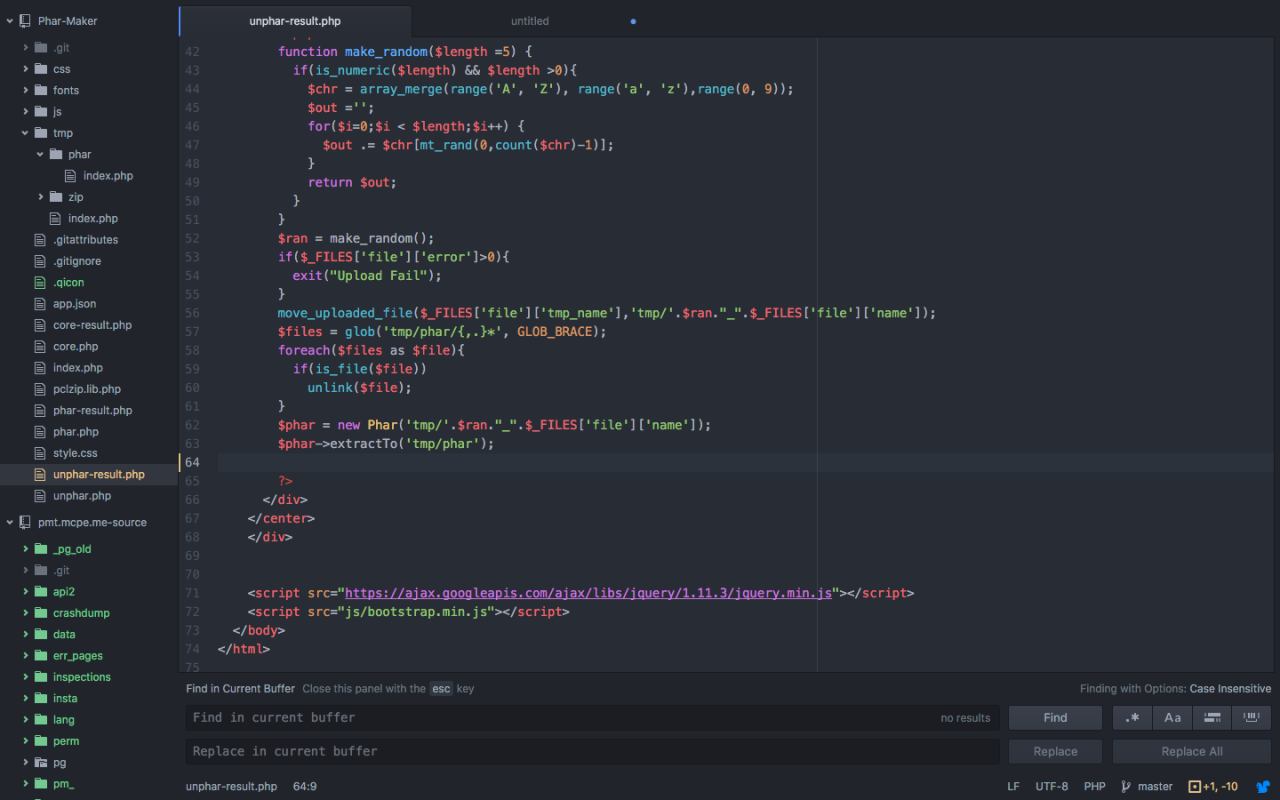
Task: Click the UTF-8 encoding selector
Action: [x=1051, y=787]
